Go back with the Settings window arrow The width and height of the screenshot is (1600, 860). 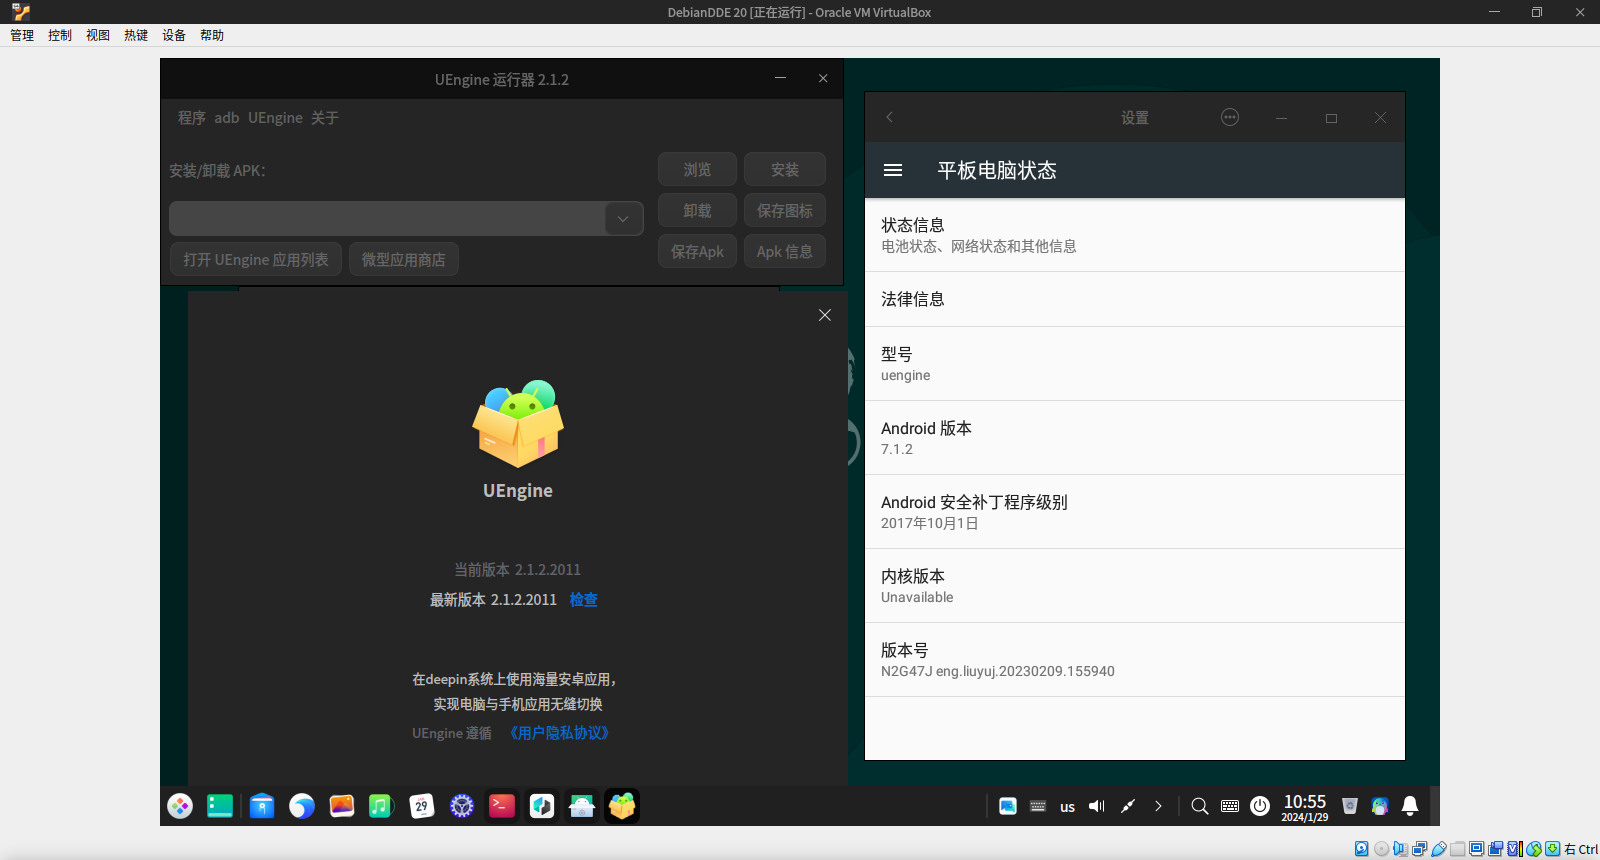(x=889, y=117)
